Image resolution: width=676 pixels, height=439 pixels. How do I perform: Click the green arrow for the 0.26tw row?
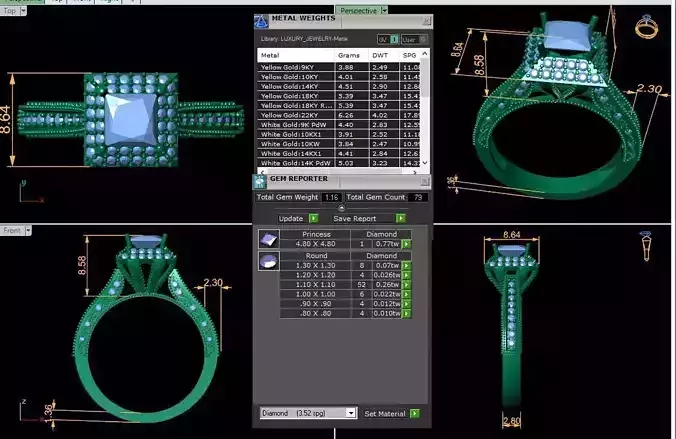point(406,285)
